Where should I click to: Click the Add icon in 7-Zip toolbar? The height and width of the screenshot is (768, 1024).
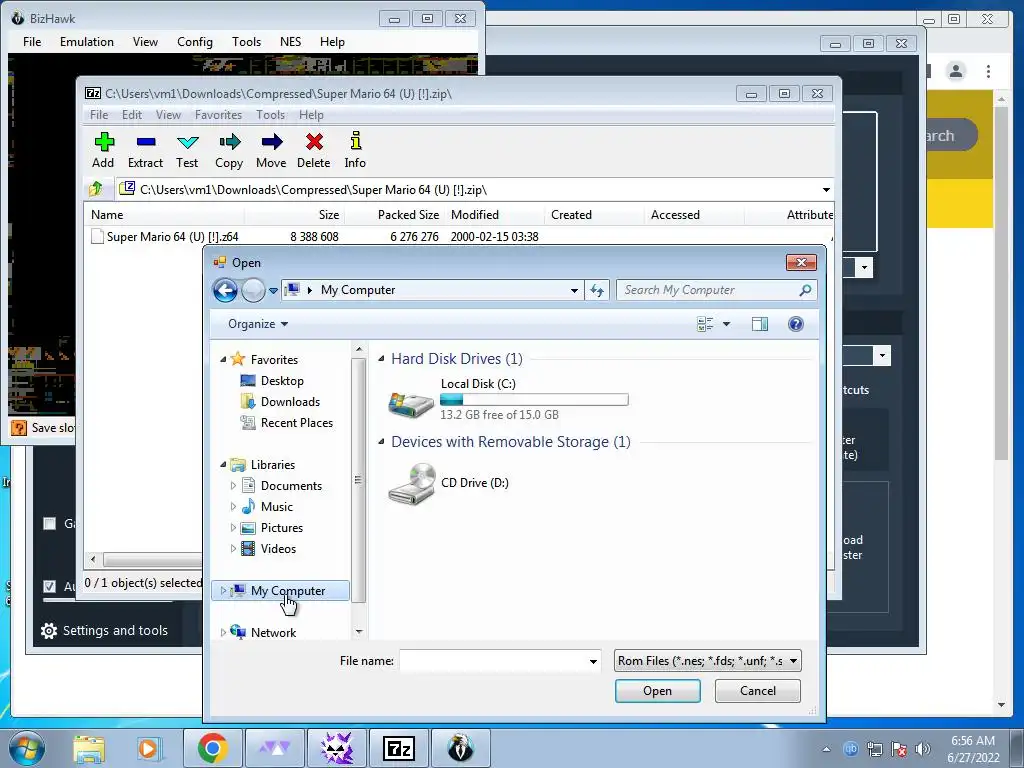point(104,142)
